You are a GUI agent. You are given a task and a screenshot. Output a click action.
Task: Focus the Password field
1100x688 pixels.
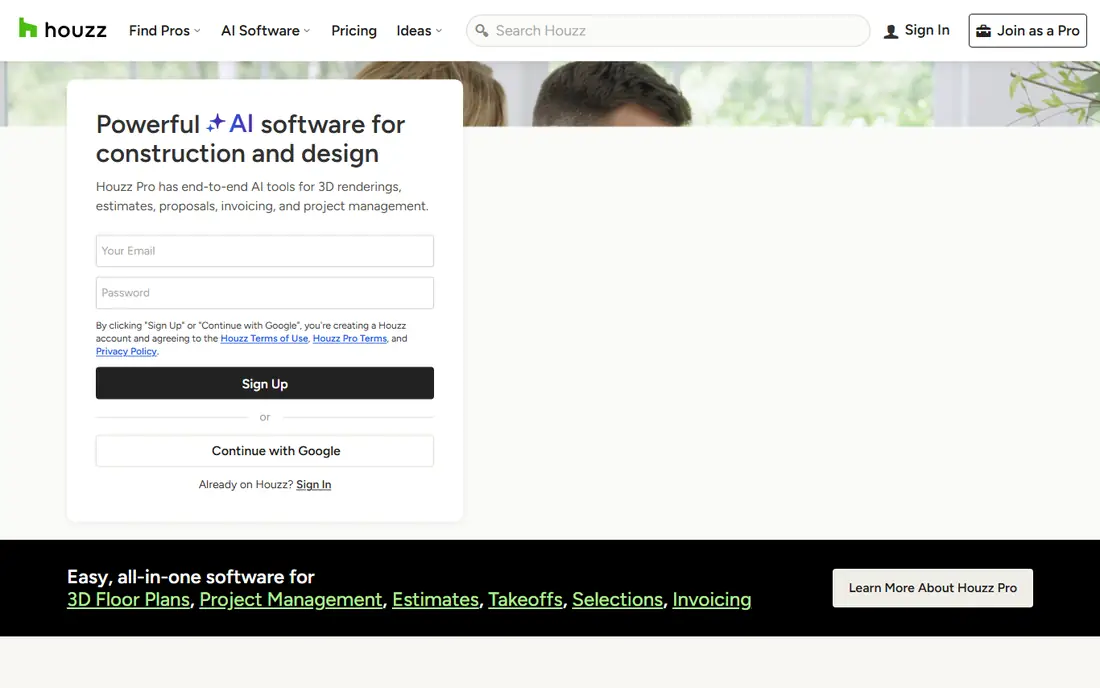(x=264, y=293)
